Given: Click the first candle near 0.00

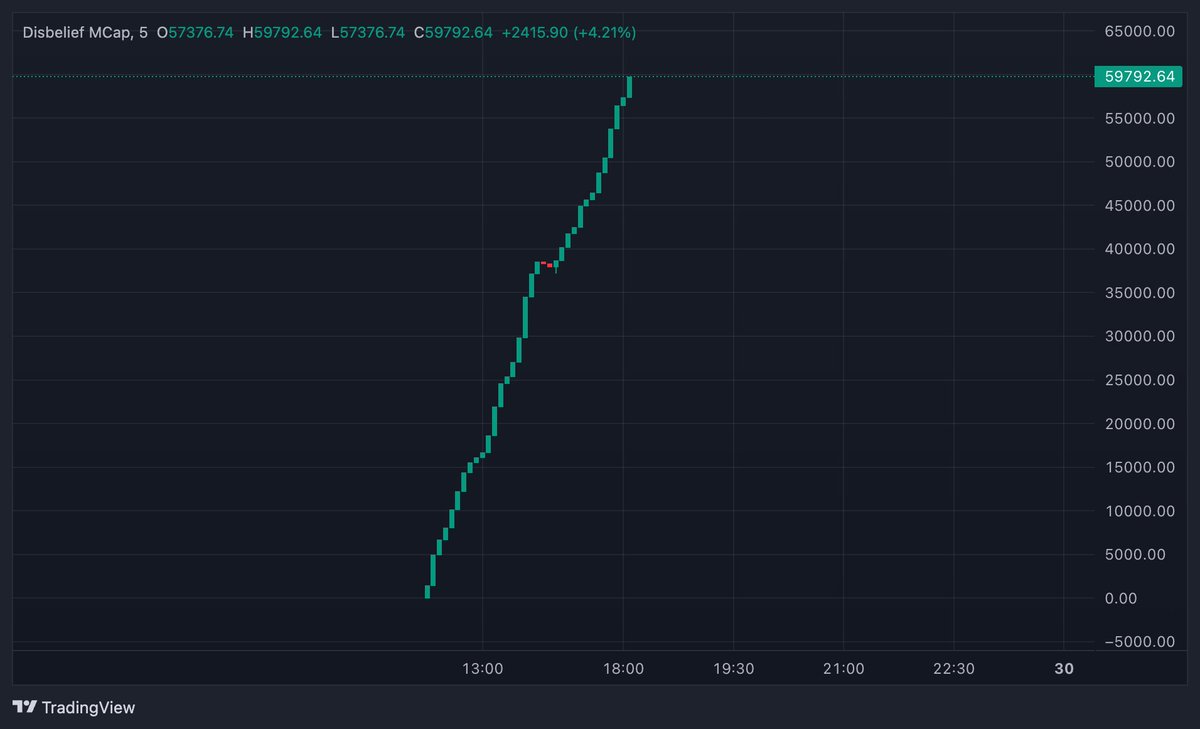Looking at the screenshot, I should click(427, 592).
